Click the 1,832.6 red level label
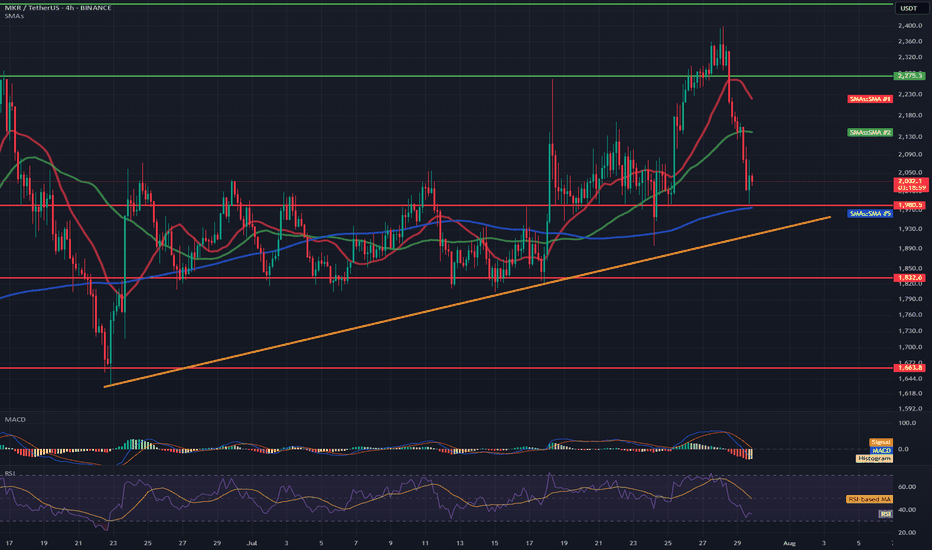The width and height of the screenshot is (932, 550). point(910,278)
